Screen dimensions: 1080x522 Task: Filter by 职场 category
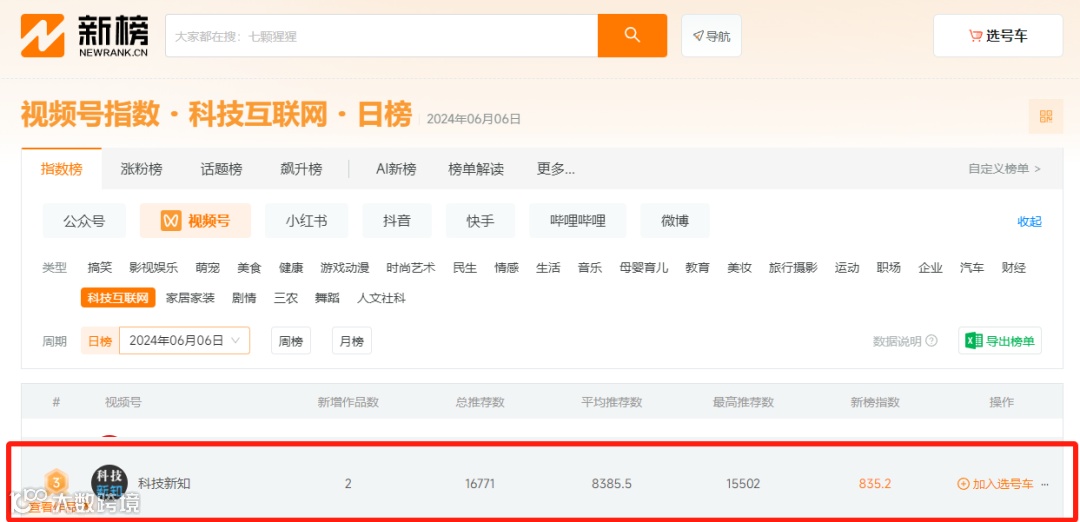tap(889, 268)
